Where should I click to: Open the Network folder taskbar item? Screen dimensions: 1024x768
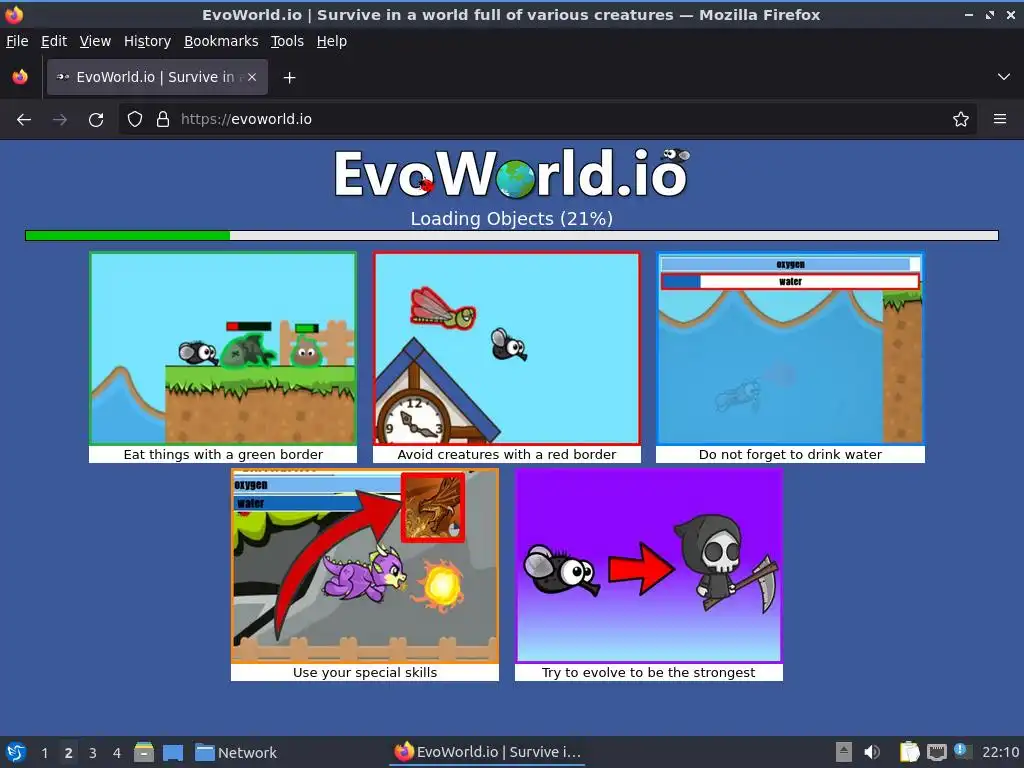[236, 753]
